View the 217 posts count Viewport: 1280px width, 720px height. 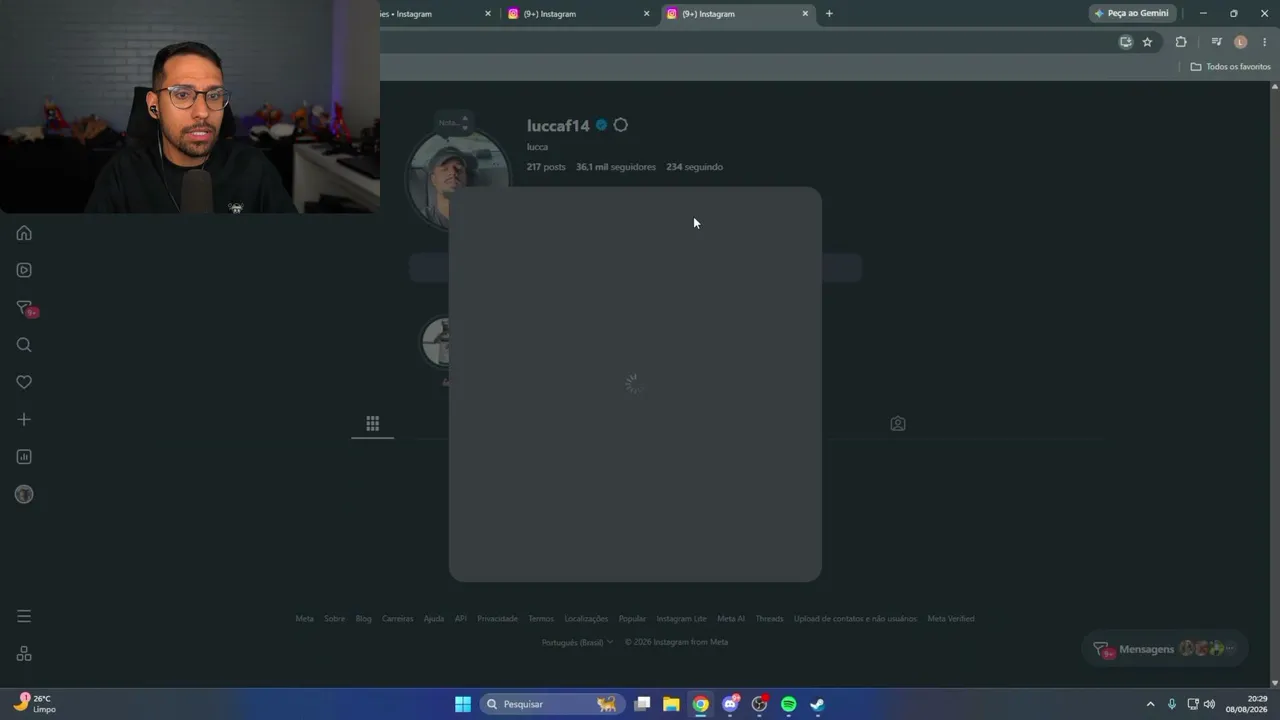pos(546,167)
